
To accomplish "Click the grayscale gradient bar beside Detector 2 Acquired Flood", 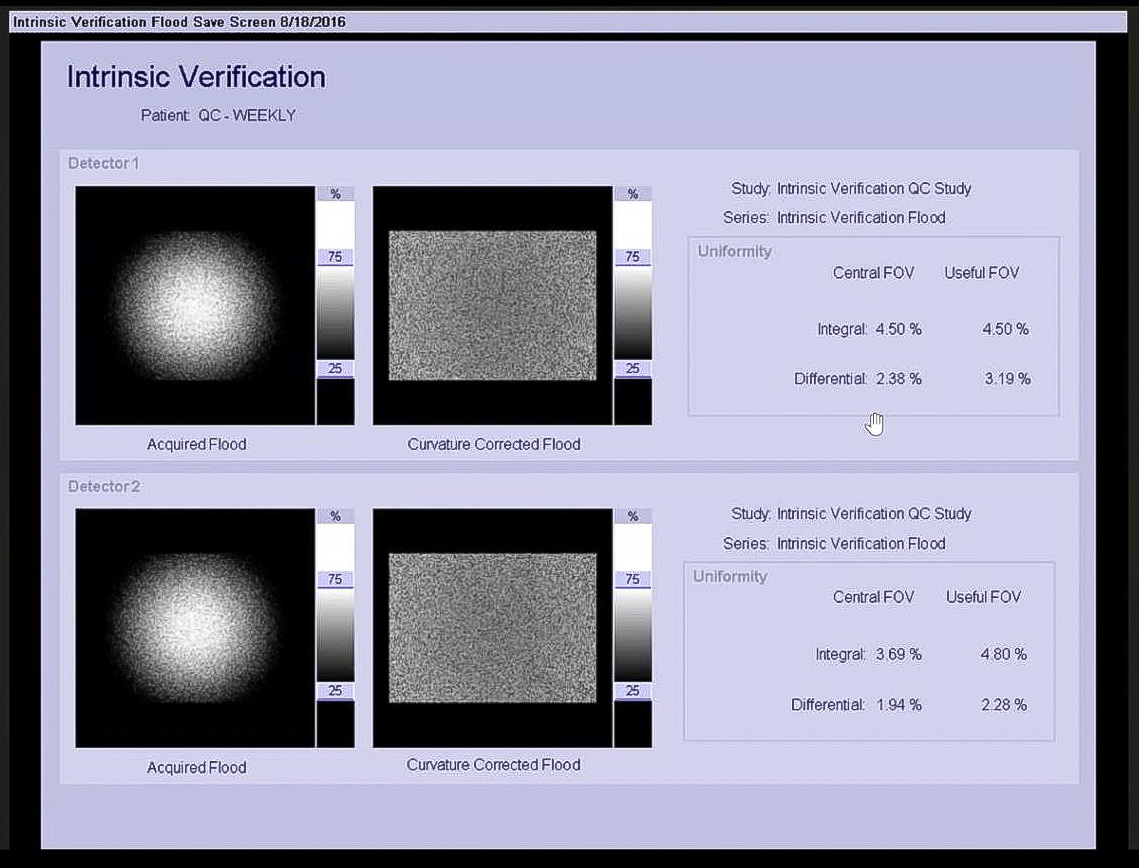I will [x=335, y=635].
